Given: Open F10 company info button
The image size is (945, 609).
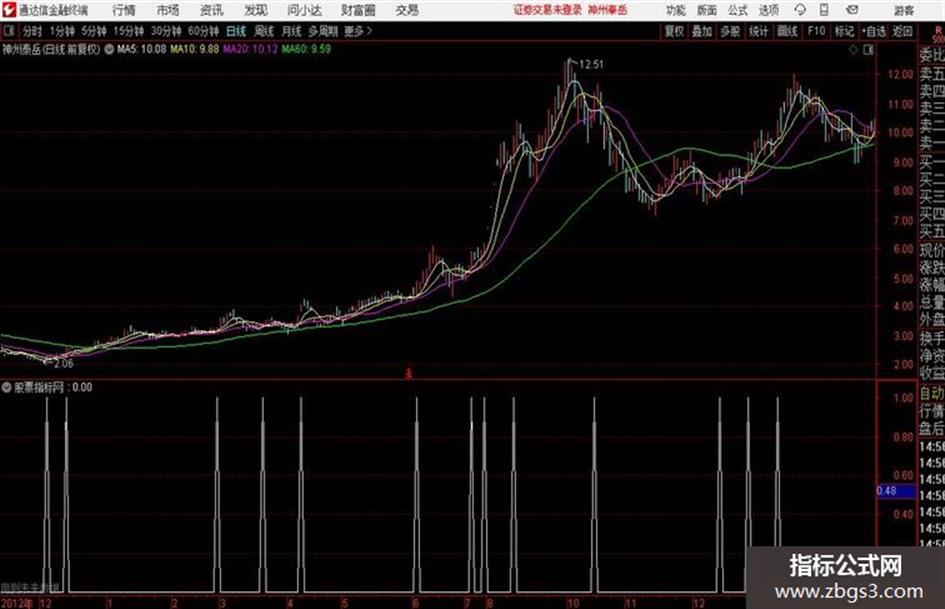Looking at the screenshot, I should point(816,31).
